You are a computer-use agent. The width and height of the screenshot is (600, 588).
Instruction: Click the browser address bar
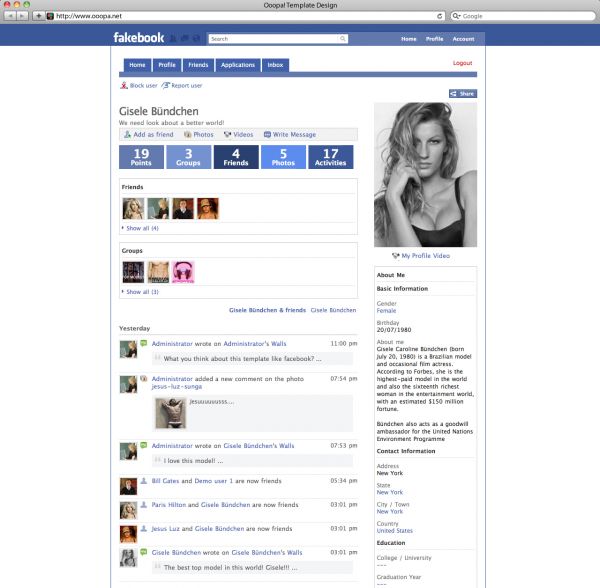[x=245, y=16]
